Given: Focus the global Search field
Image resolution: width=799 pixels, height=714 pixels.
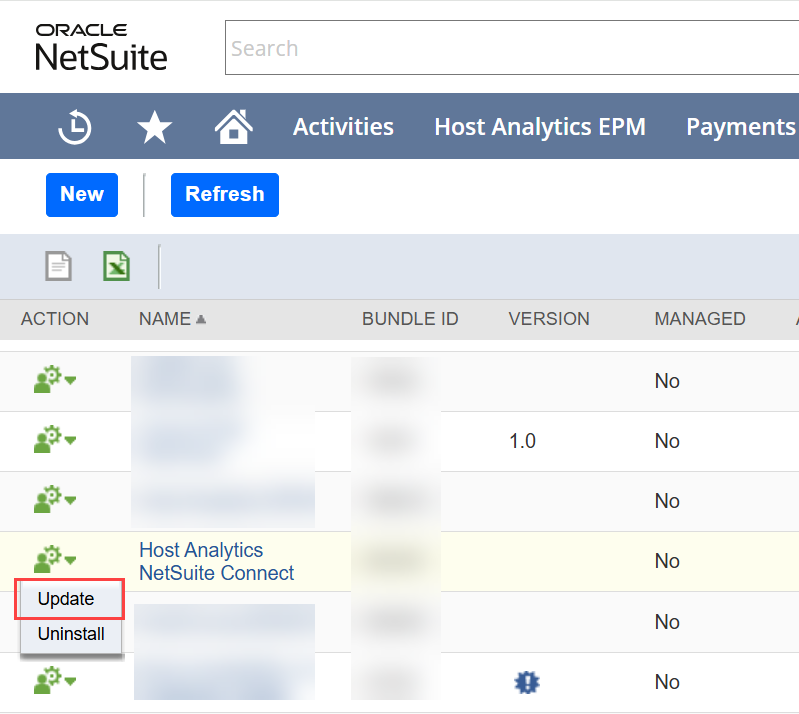Looking at the screenshot, I should tap(512, 48).
